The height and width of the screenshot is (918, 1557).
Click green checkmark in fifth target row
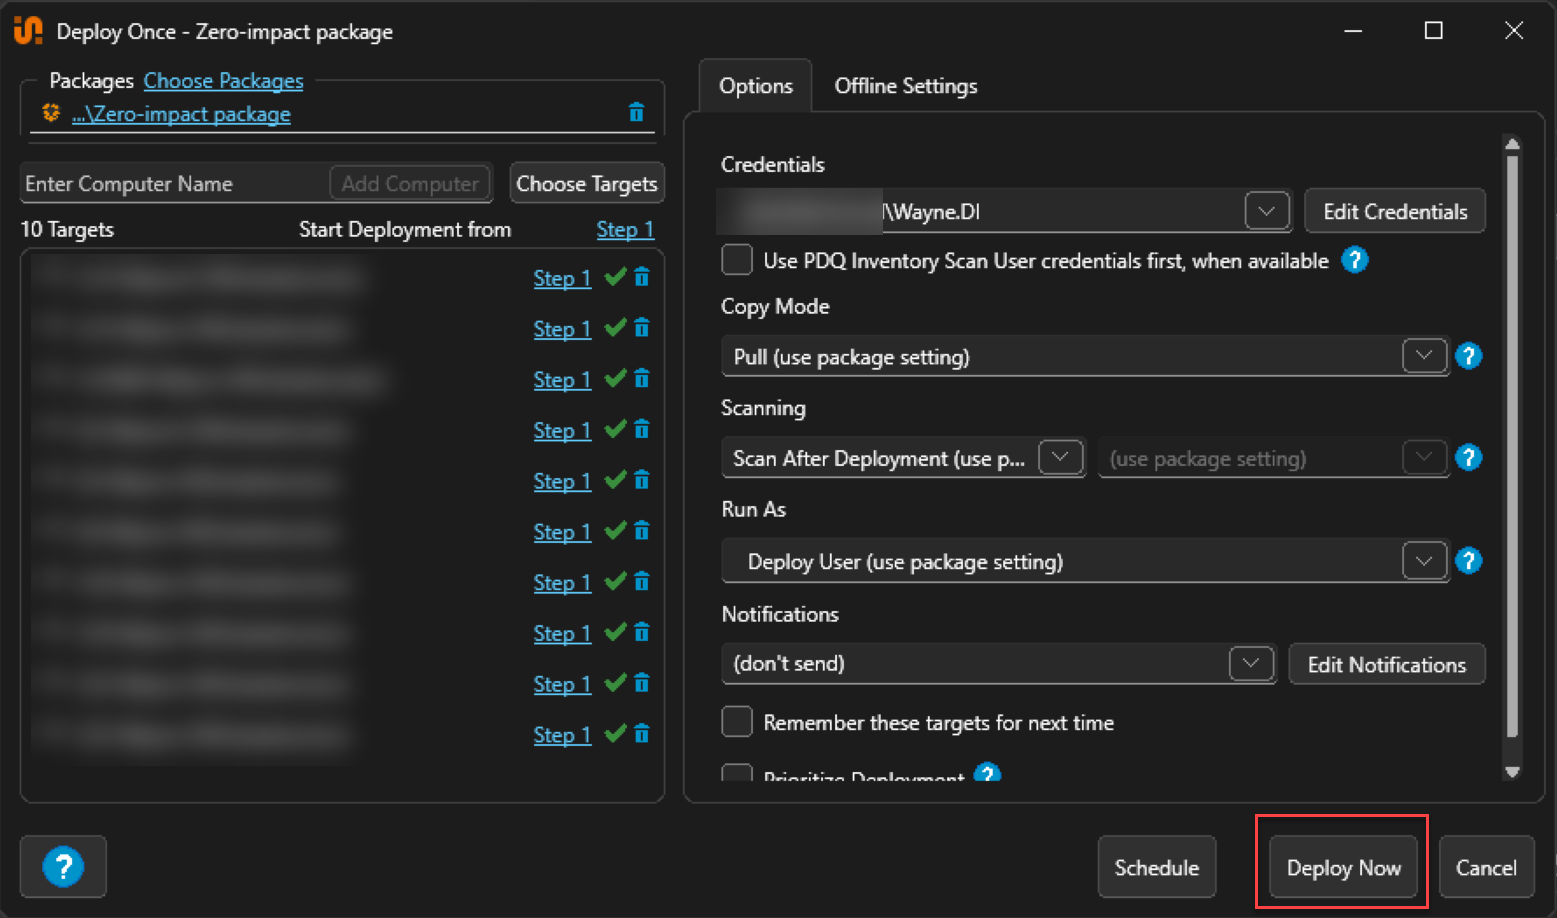click(x=616, y=480)
